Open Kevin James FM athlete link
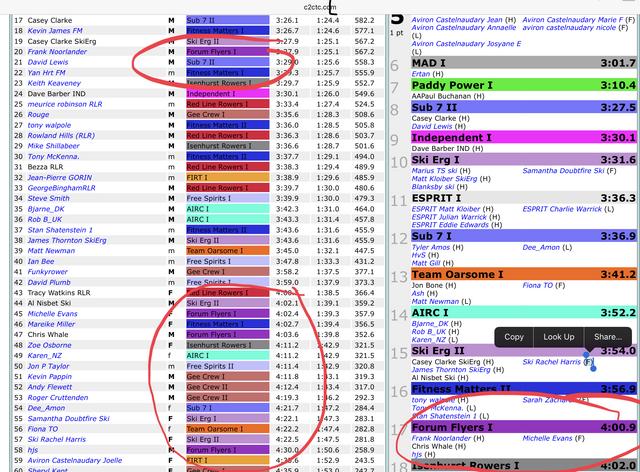 coord(55,31)
